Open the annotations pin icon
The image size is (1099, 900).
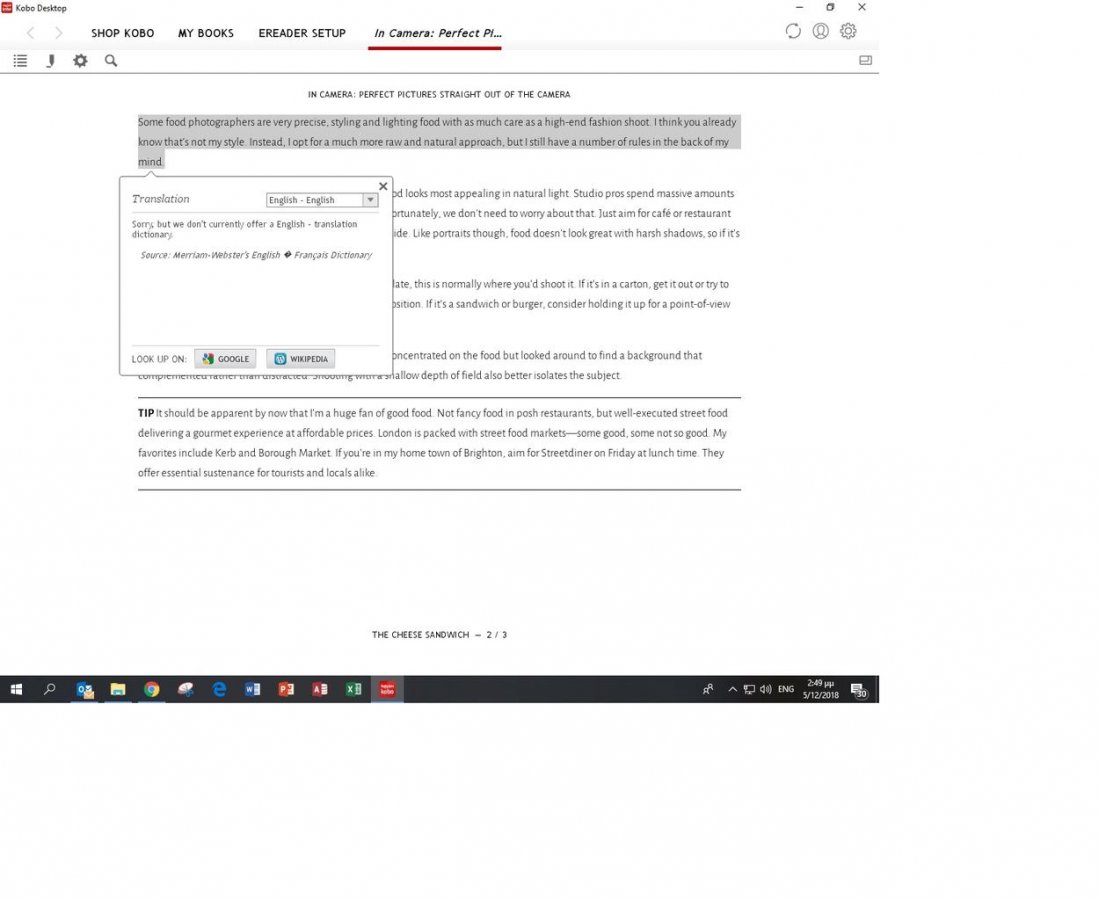point(50,61)
